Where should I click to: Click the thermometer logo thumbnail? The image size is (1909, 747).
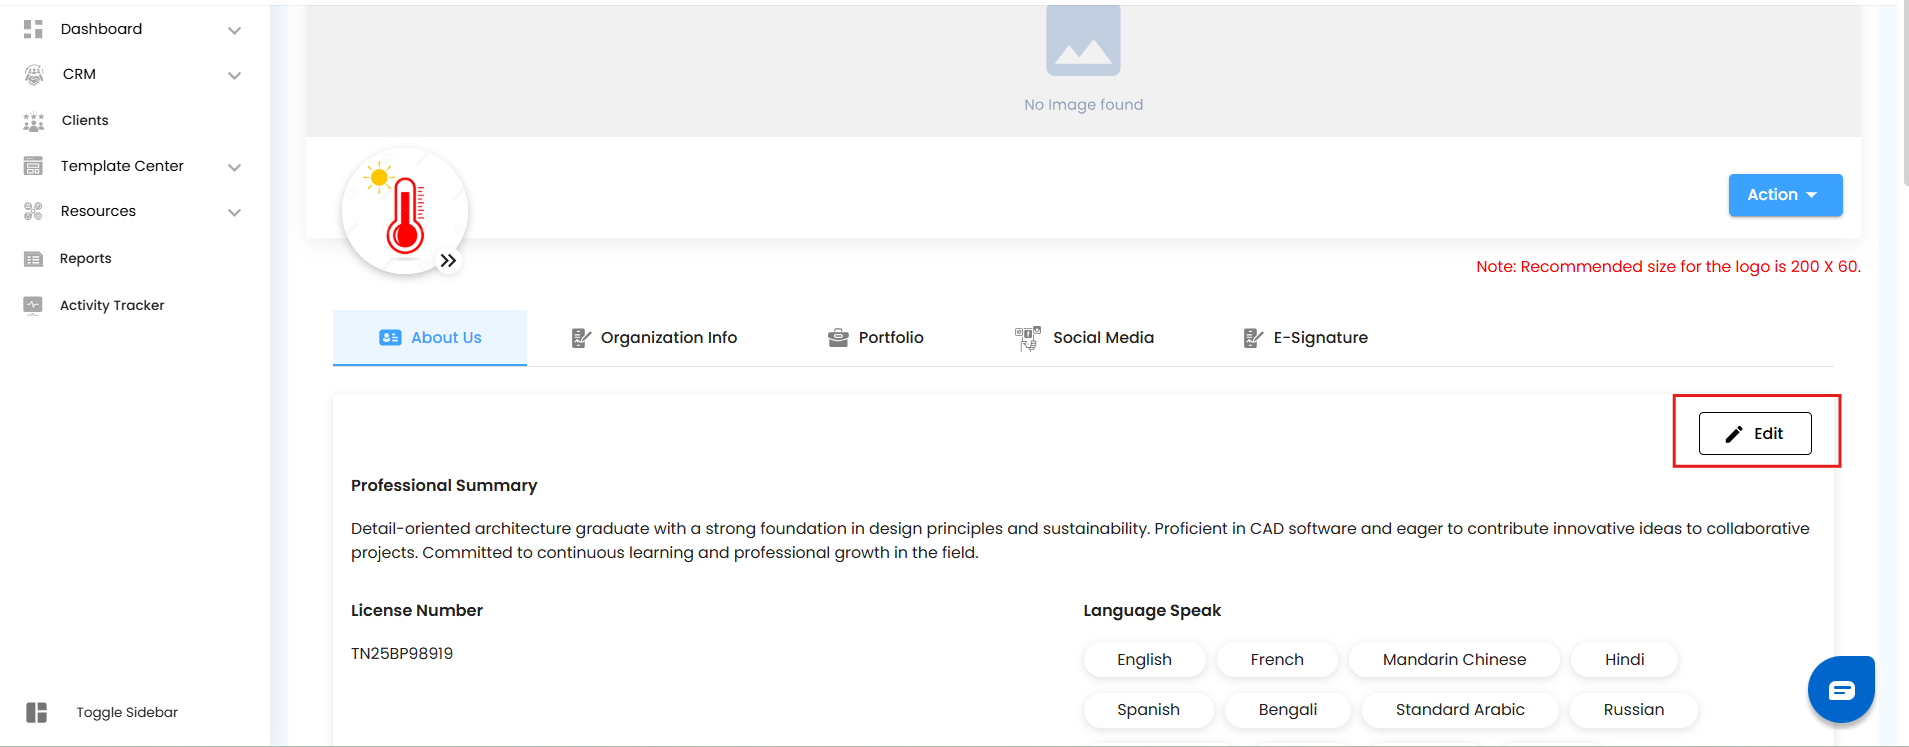[404, 211]
